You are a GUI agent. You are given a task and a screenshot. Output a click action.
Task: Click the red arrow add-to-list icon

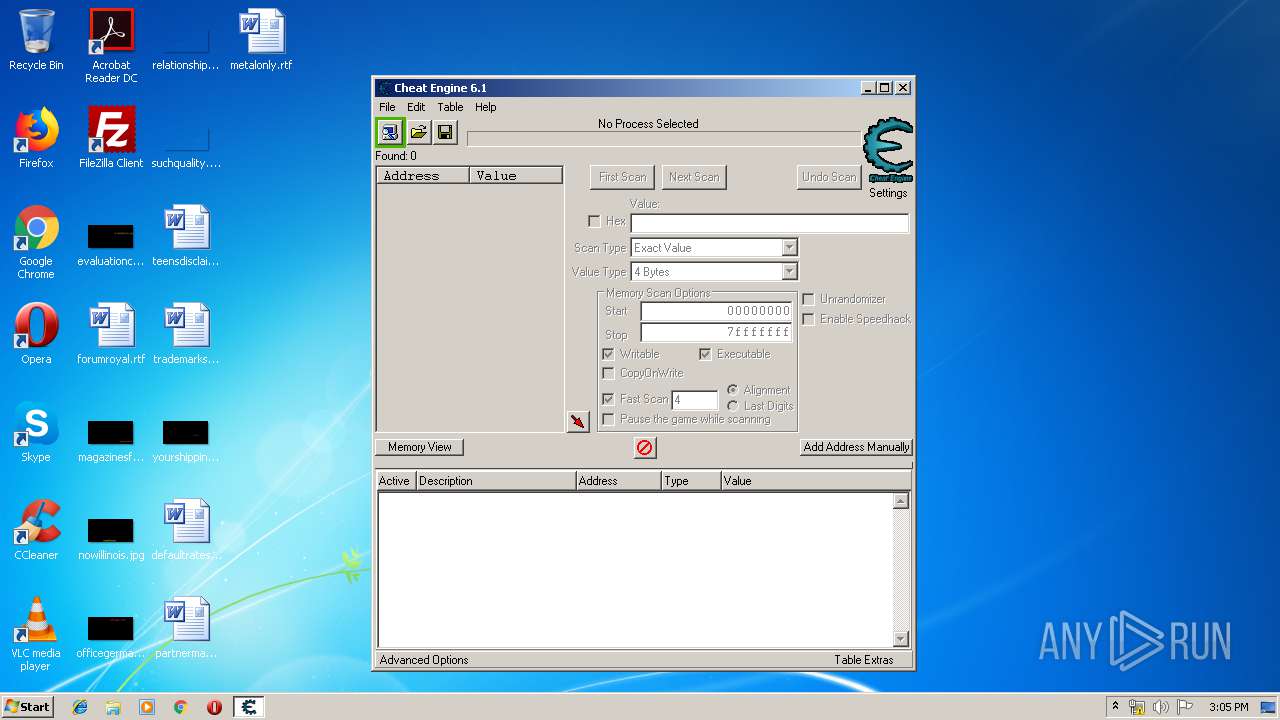click(578, 421)
